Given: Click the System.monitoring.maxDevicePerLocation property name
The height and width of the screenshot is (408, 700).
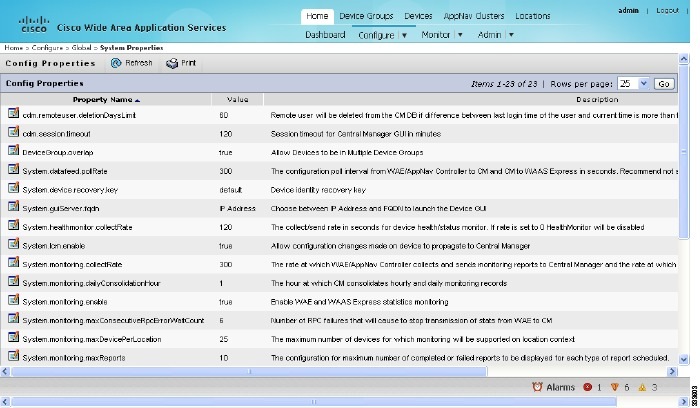Looking at the screenshot, I should 92,339.
